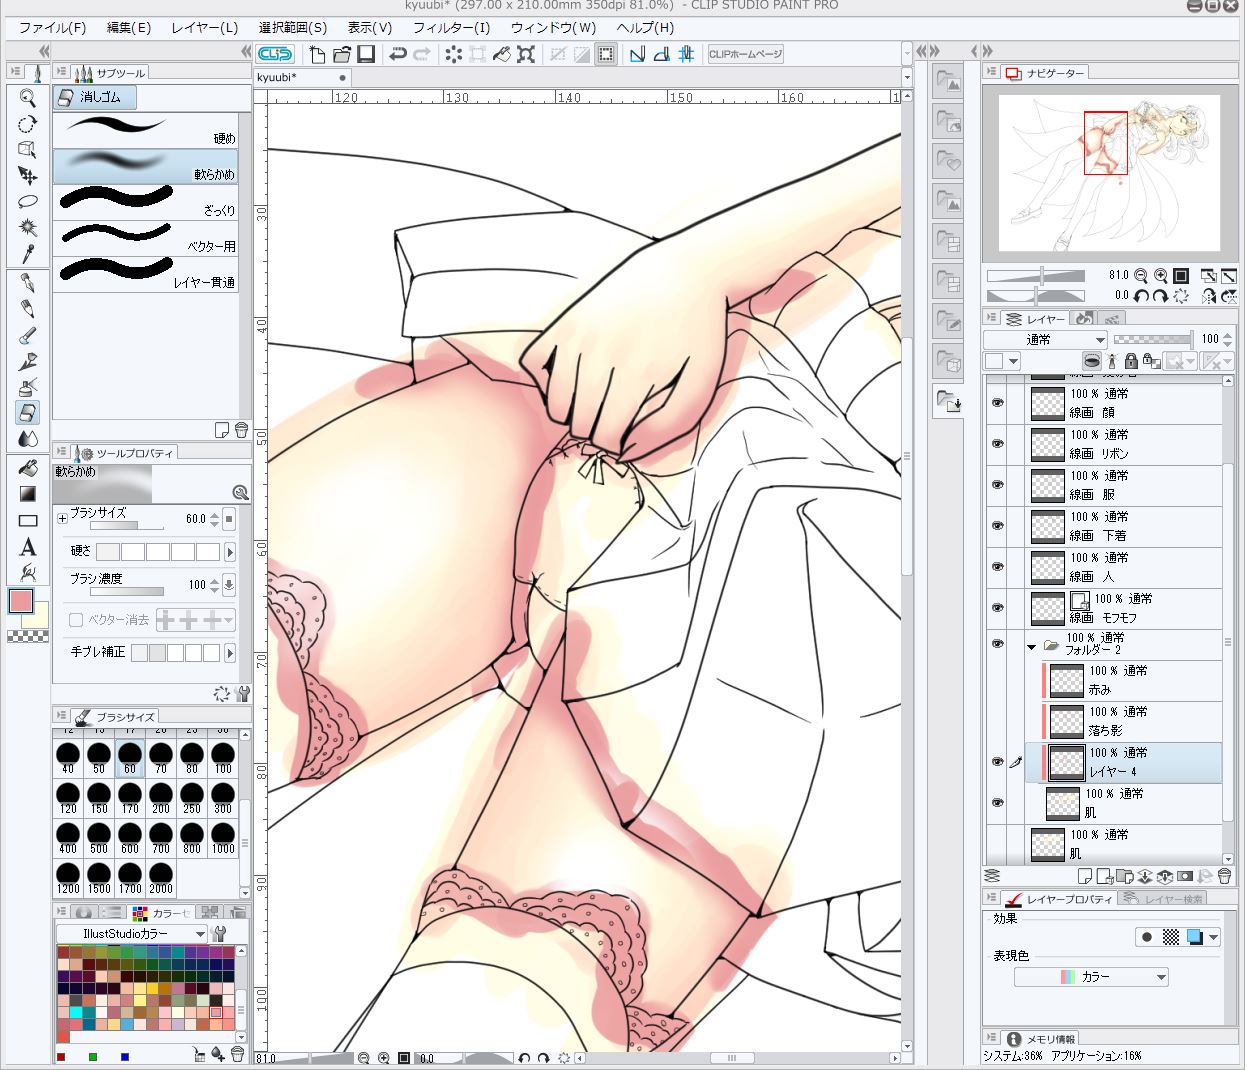Toggle visibility of レイヤー 4
The image size is (1245, 1070).
coord(997,761)
